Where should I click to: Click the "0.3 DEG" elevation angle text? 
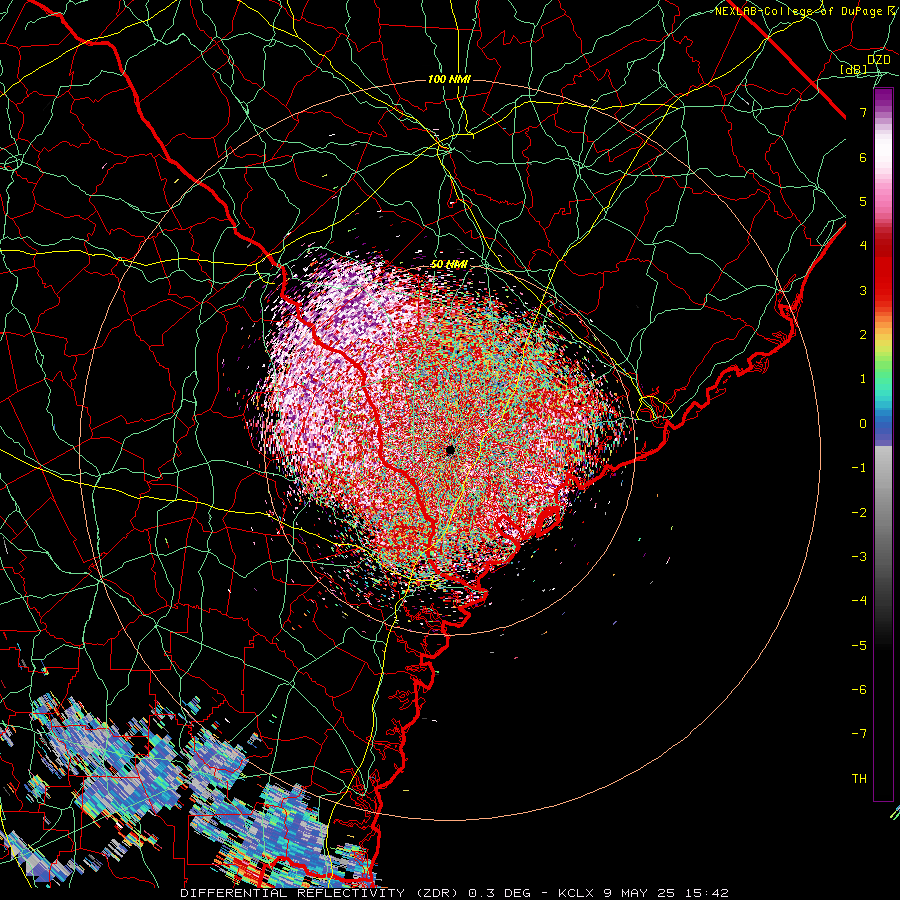pyautogui.click(x=499, y=893)
